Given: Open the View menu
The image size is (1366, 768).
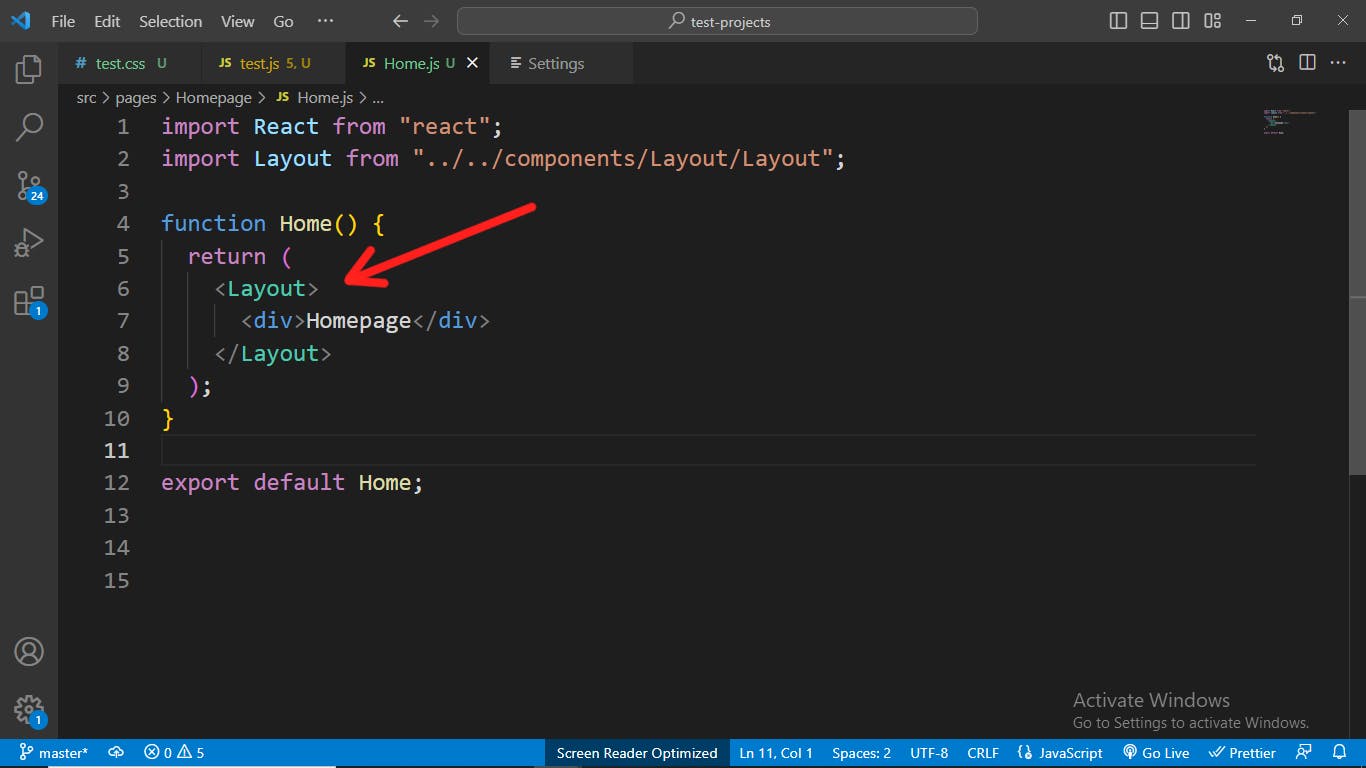Looking at the screenshot, I should tap(238, 21).
